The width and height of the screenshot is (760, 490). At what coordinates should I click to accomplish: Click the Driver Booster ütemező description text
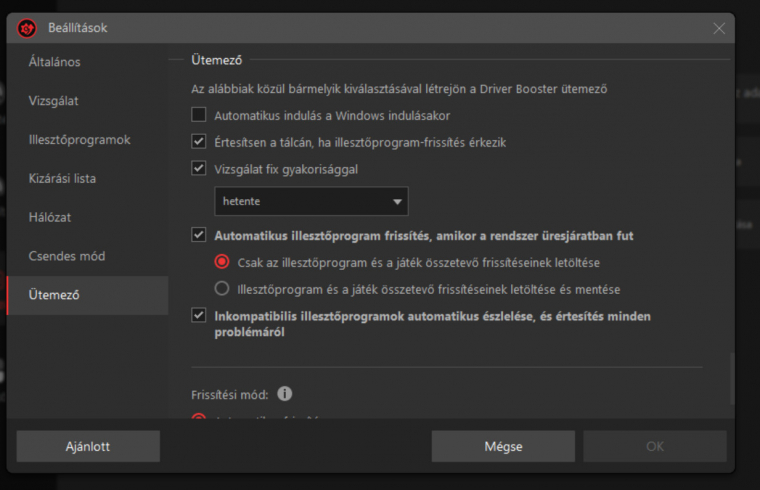pos(398,89)
